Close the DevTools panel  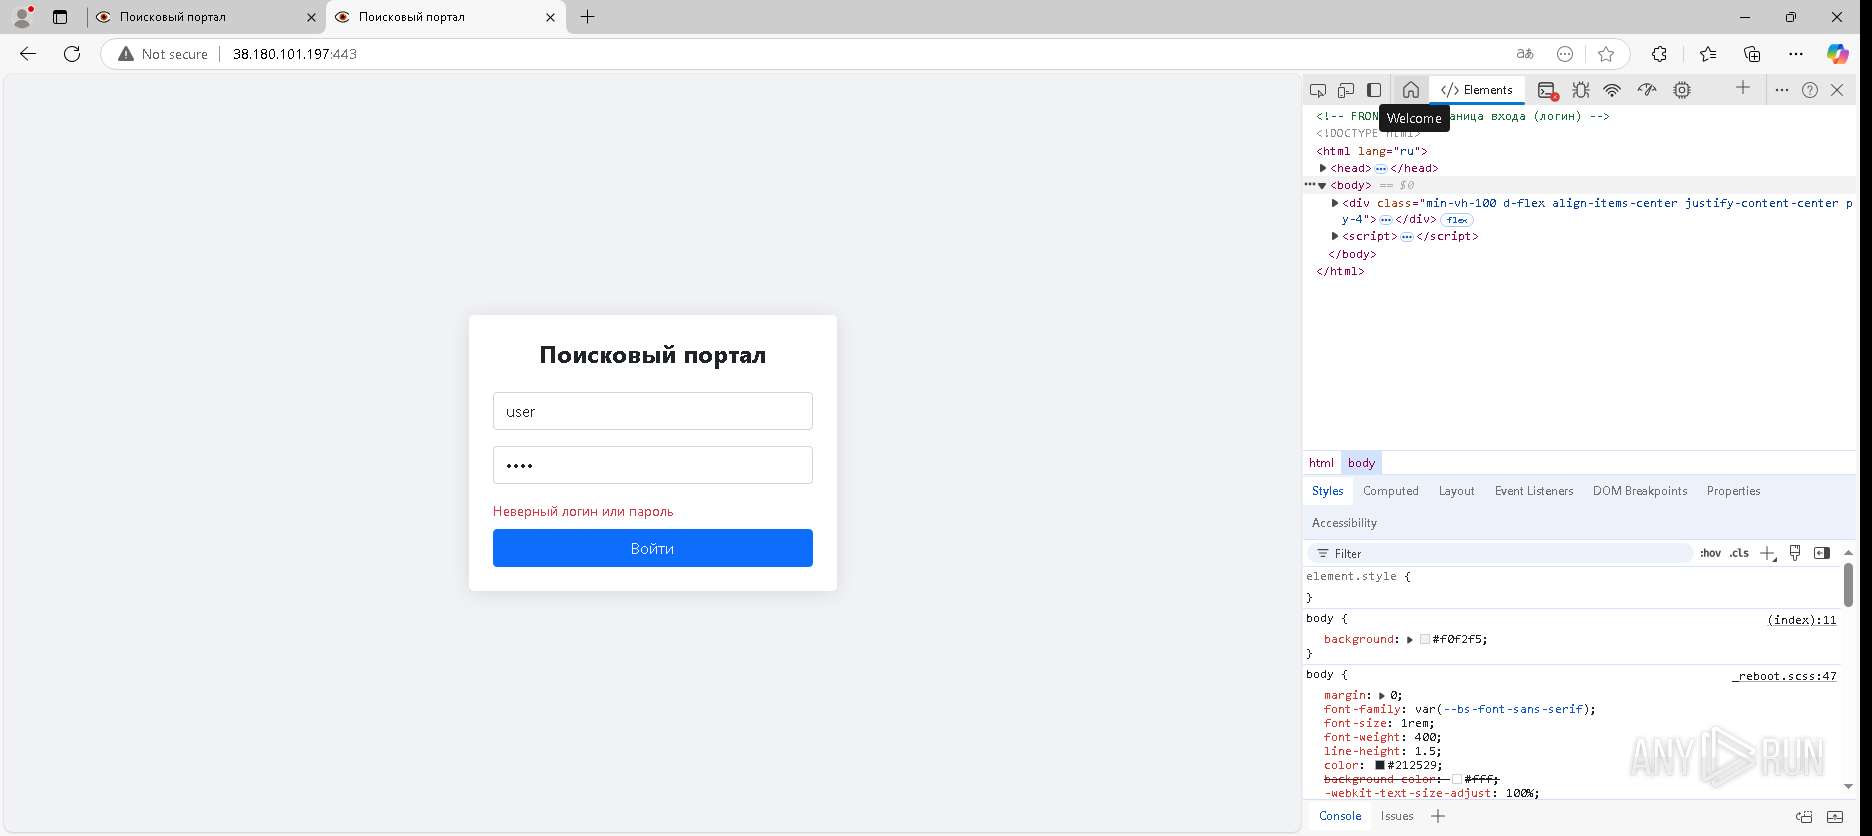click(x=1837, y=90)
